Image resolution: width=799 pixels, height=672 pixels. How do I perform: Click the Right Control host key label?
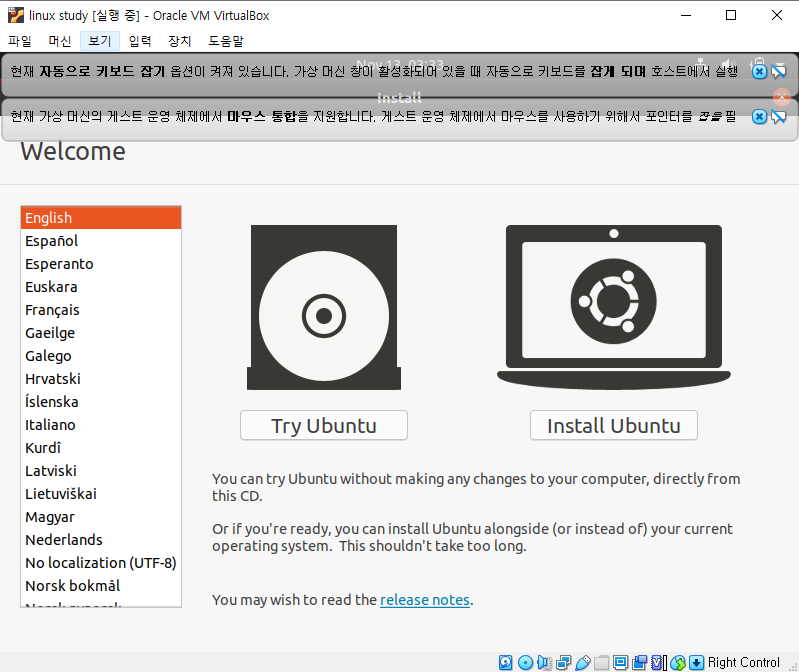click(743, 662)
